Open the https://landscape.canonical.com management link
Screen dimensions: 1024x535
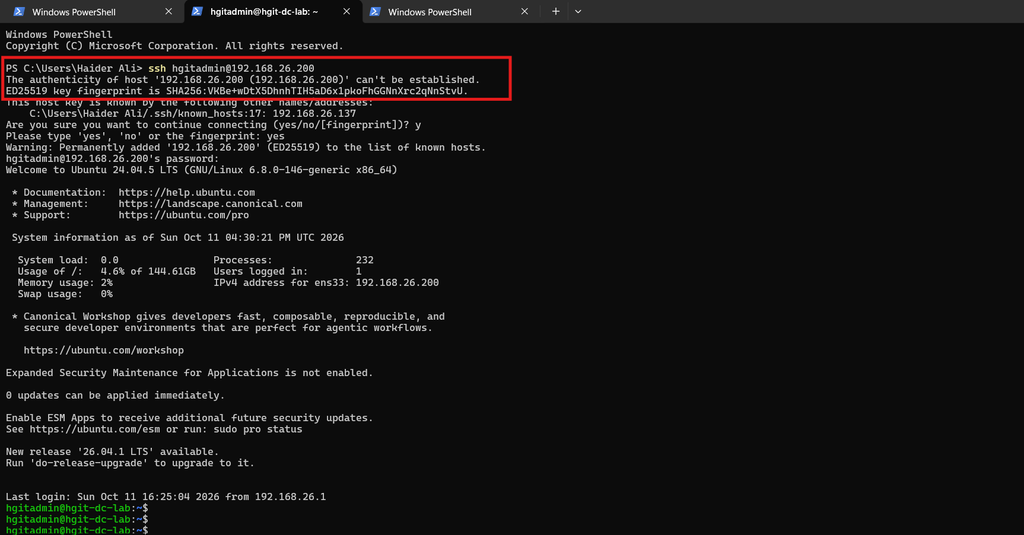click(x=210, y=204)
